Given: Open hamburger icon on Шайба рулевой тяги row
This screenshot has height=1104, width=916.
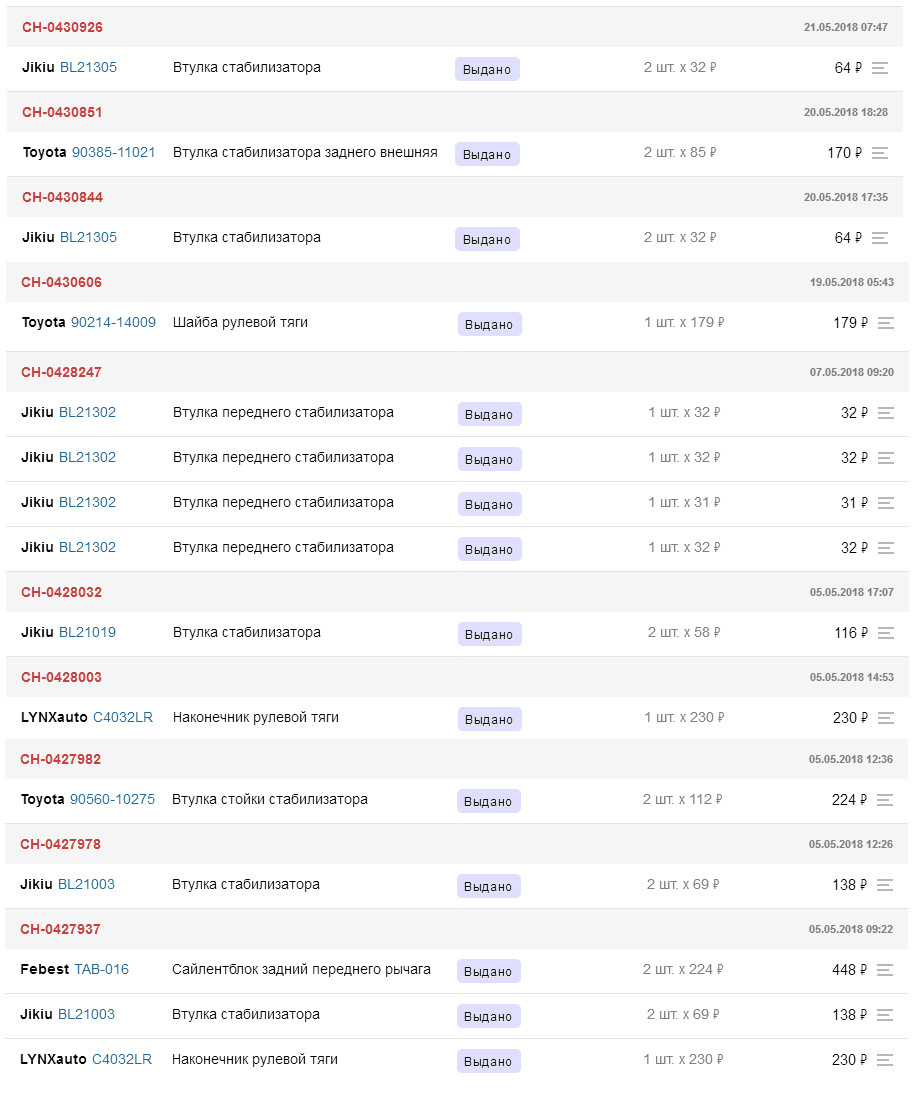Looking at the screenshot, I should [x=885, y=323].
